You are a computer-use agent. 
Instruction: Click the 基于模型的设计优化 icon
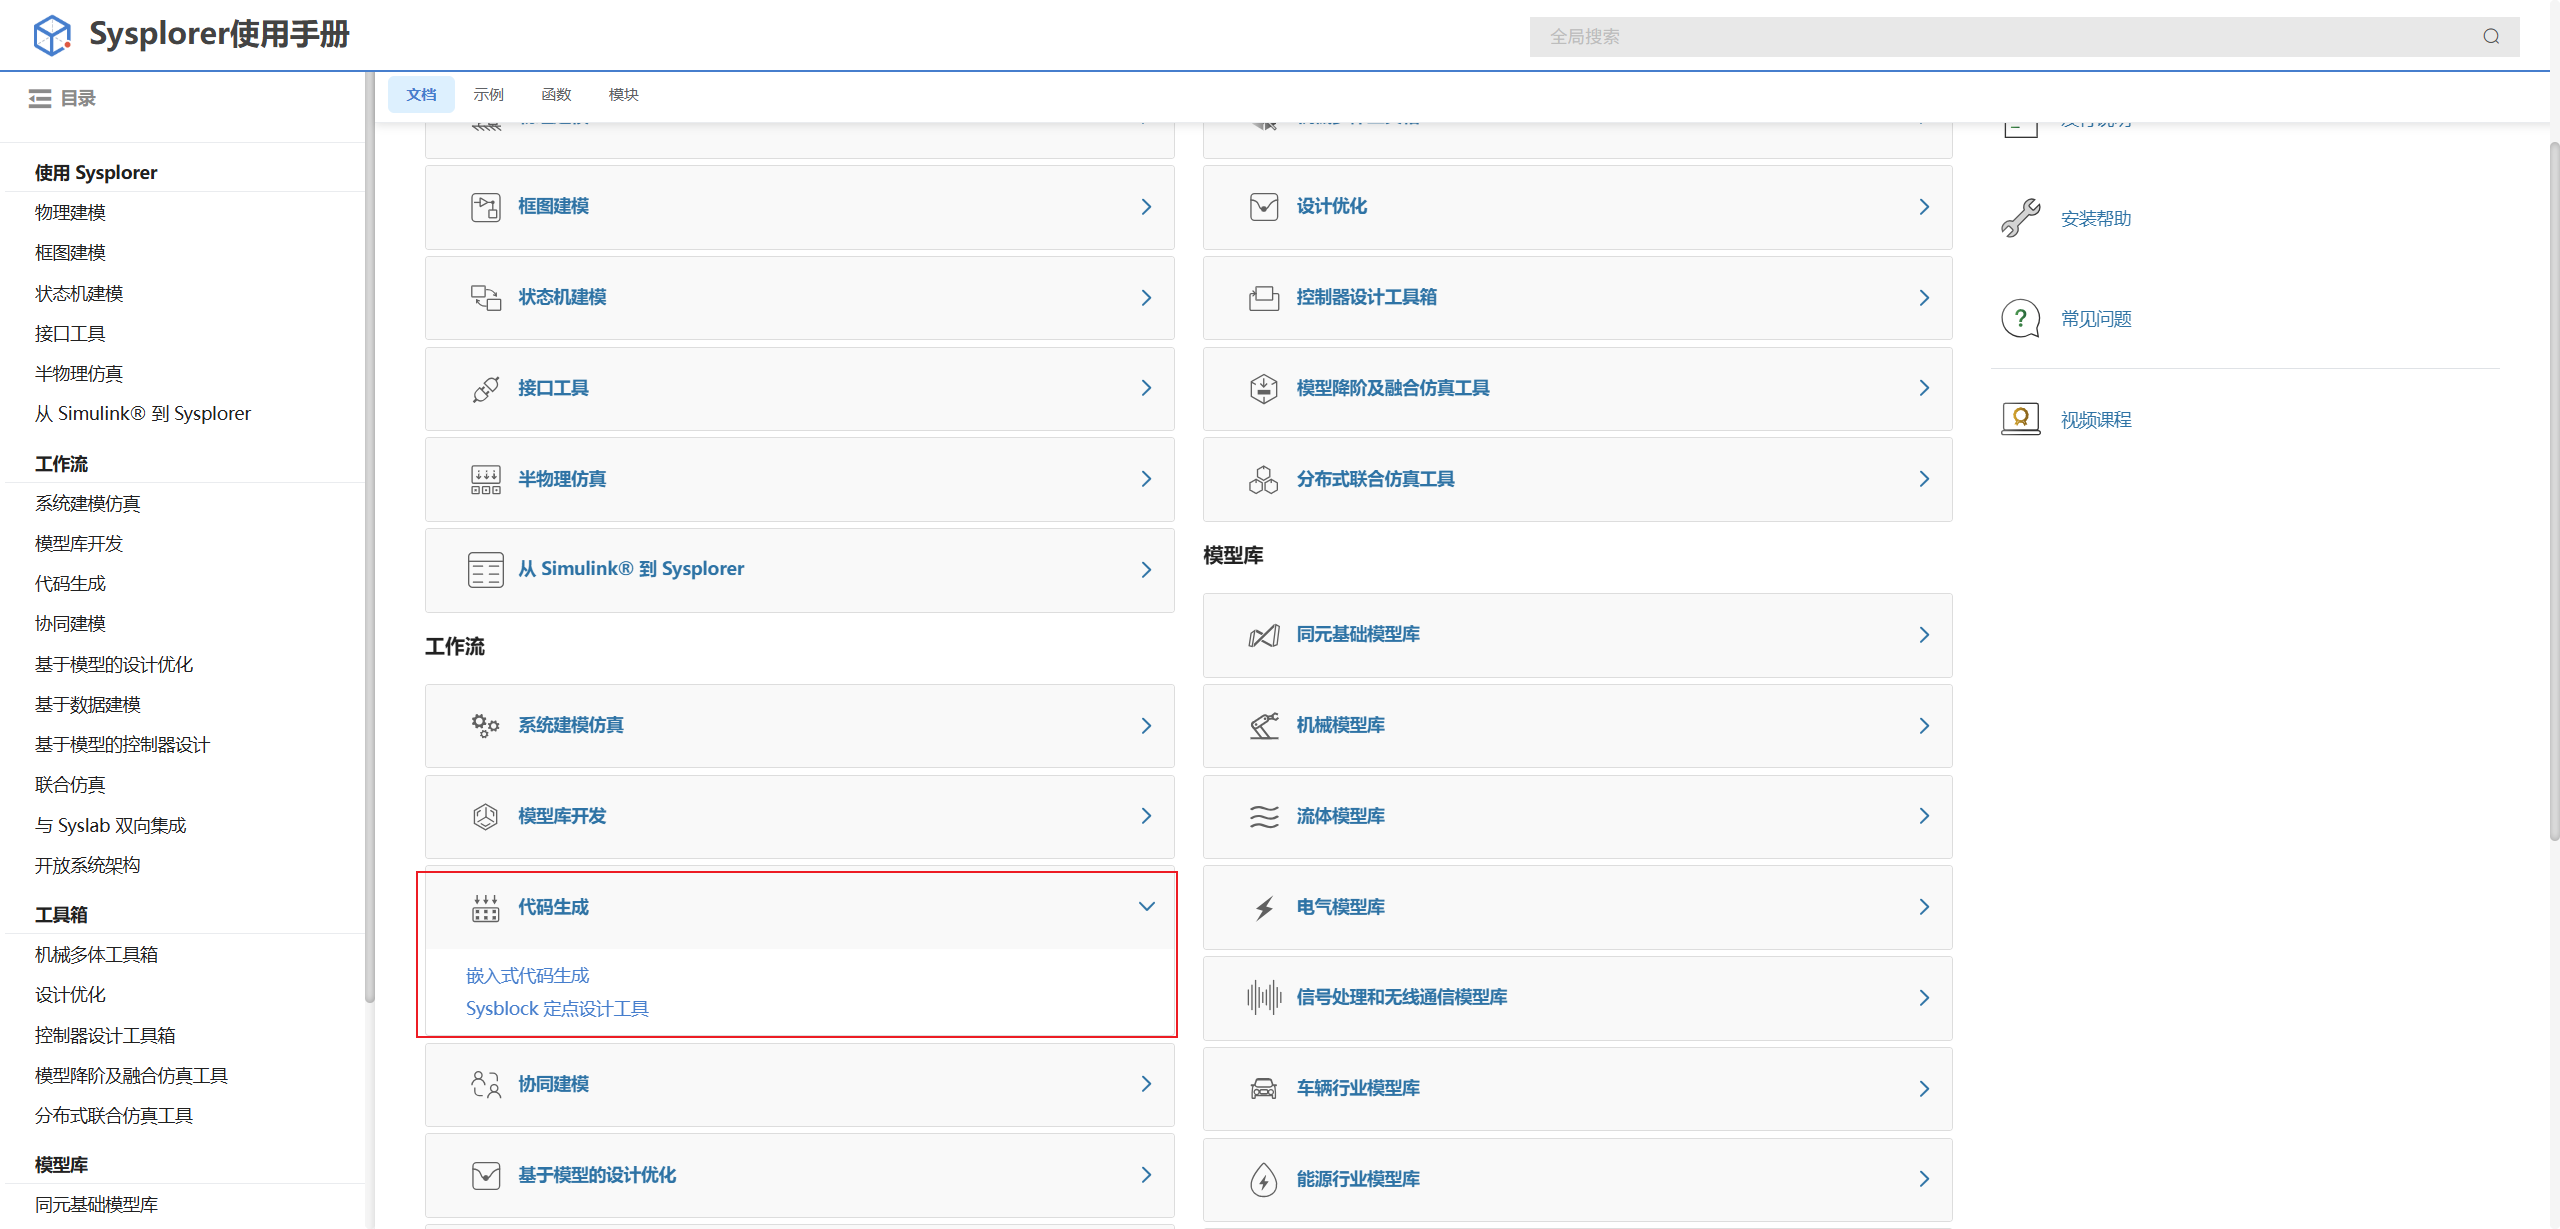[x=486, y=1176]
